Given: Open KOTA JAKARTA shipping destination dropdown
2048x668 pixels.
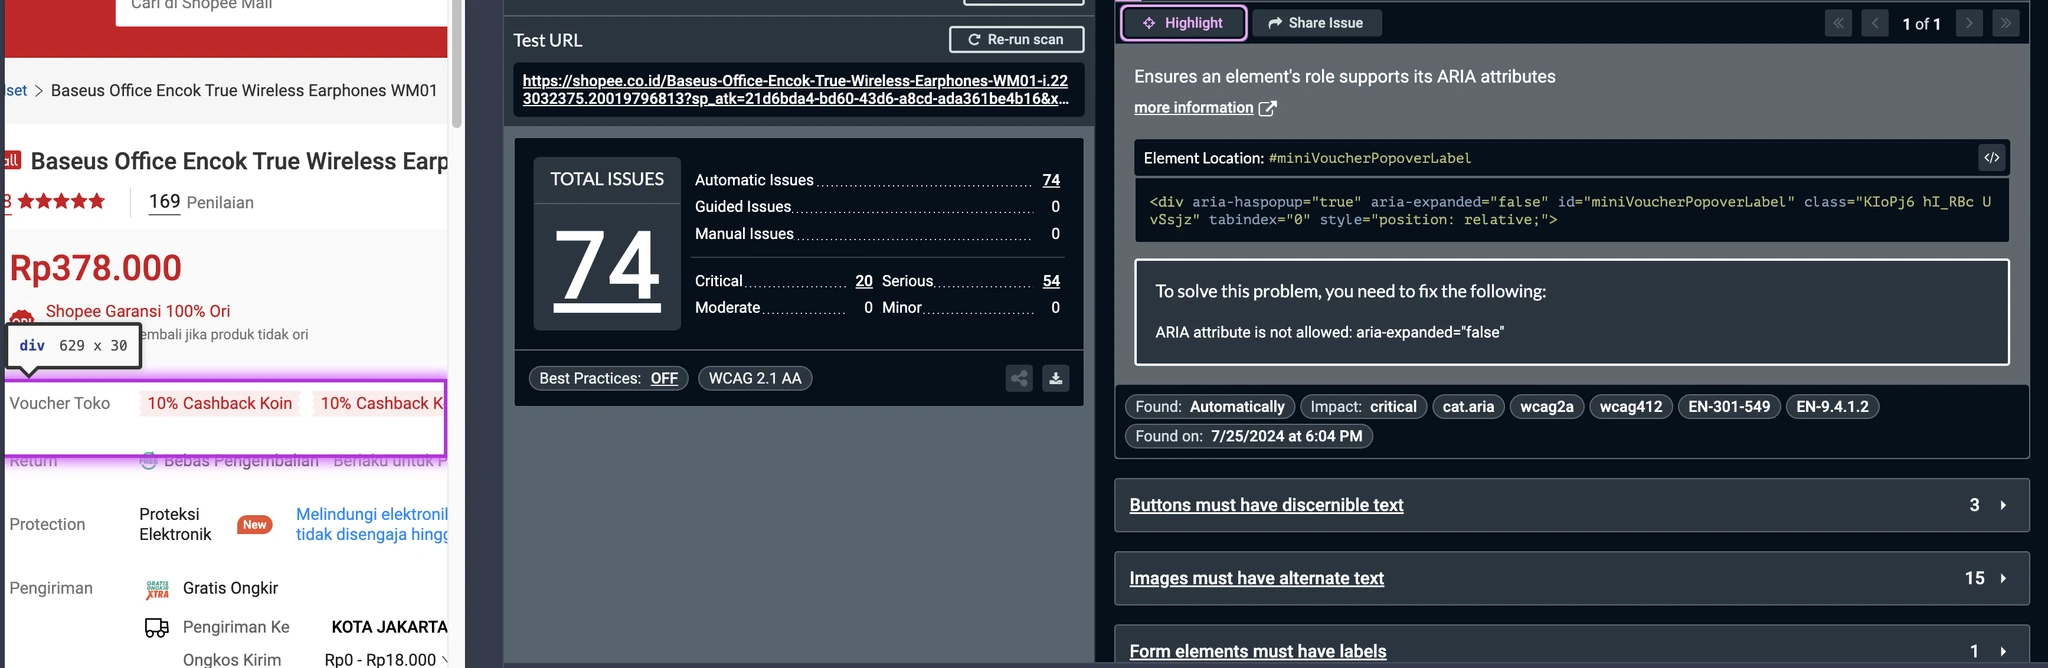Looking at the screenshot, I should click(389, 627).
